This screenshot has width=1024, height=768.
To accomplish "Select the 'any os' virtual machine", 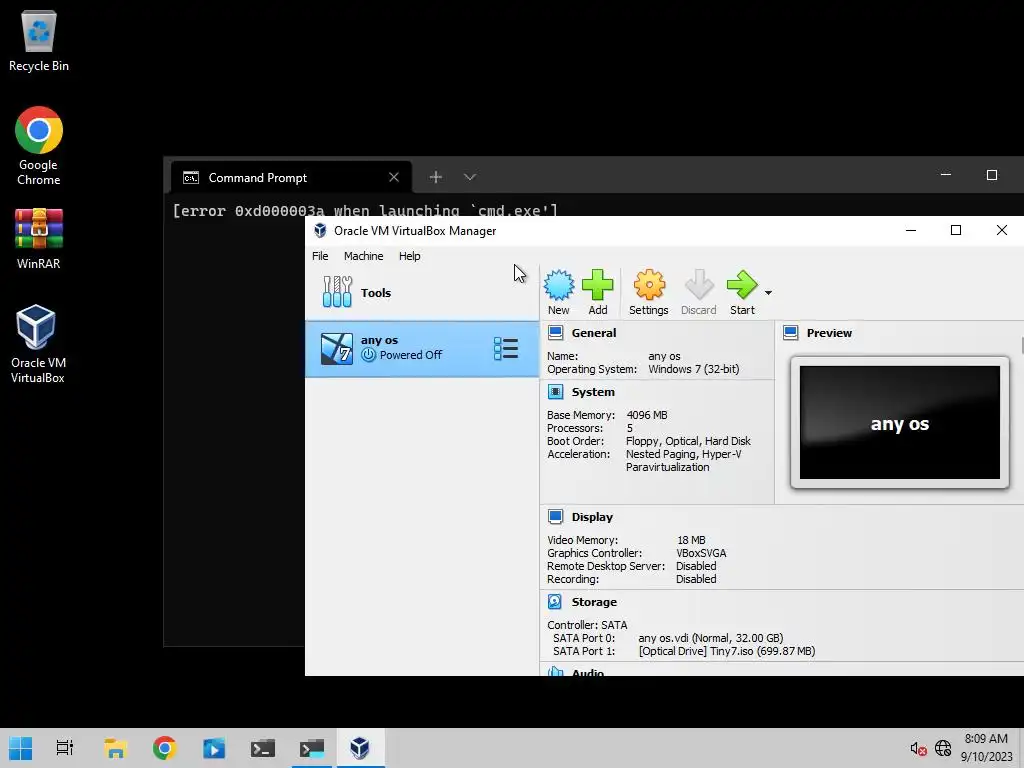I will 422,349.
